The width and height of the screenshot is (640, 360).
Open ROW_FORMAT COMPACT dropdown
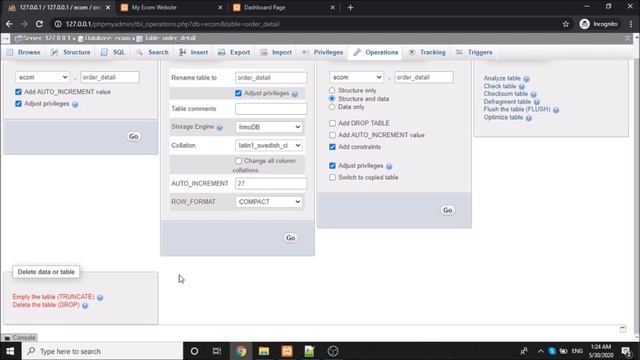269,202
